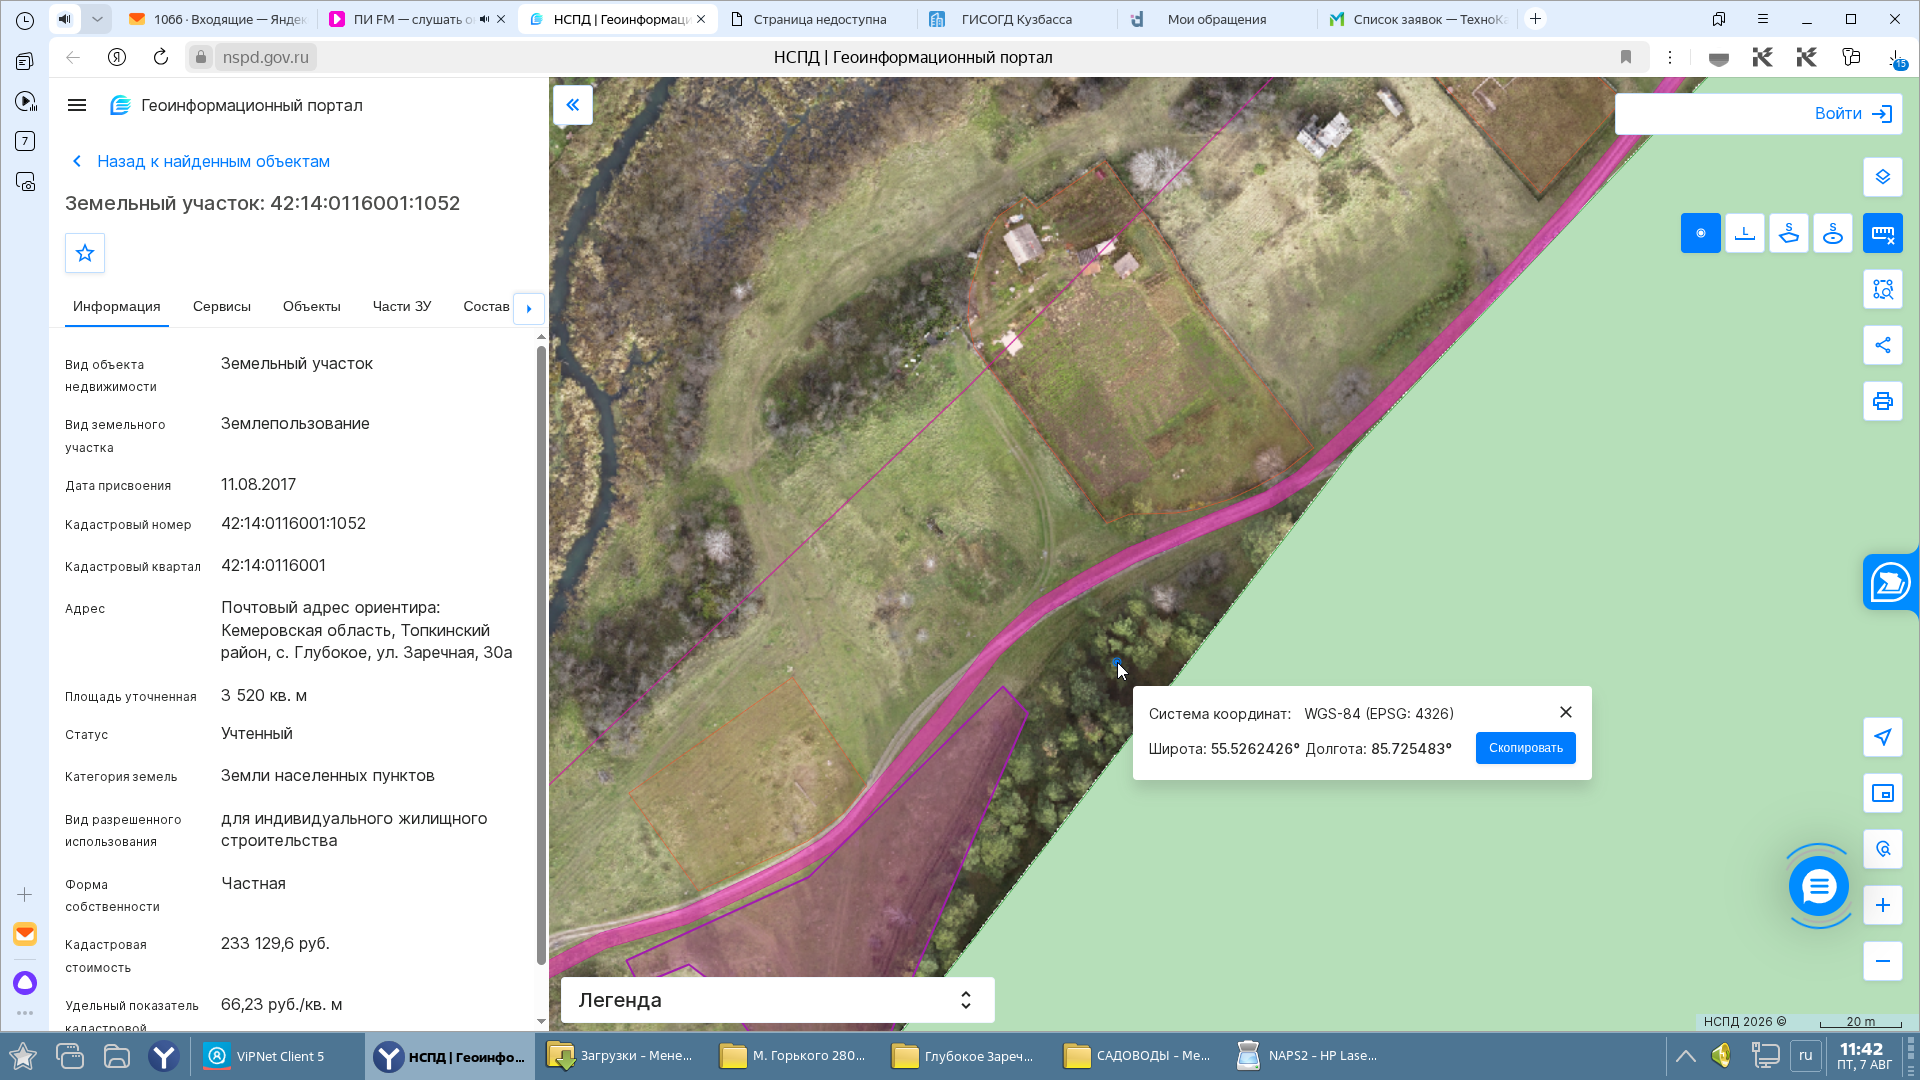
Task: Open the print map tool
Action: point(1882,401)
